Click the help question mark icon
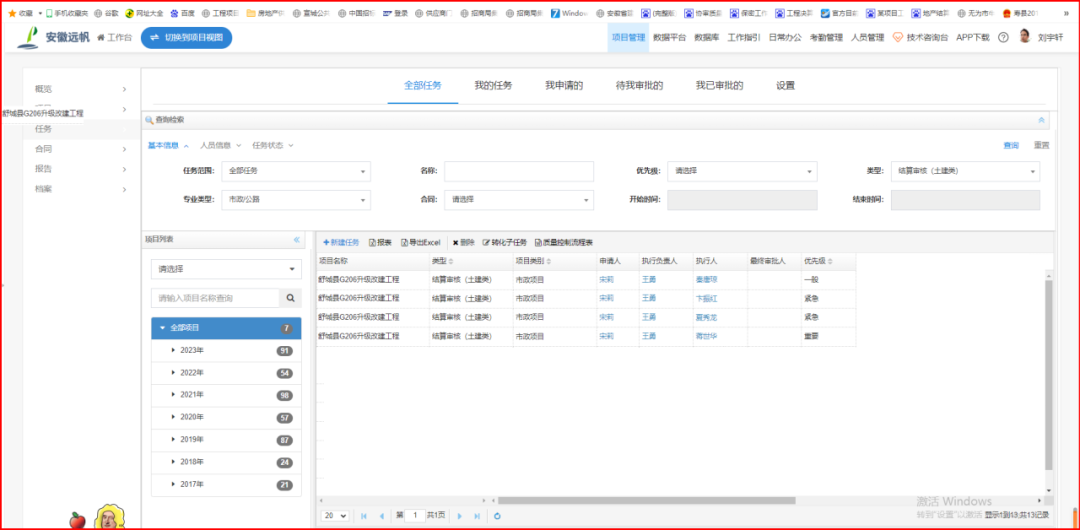This screenshot has height=530, width=1080. (x=1003, y=38)
